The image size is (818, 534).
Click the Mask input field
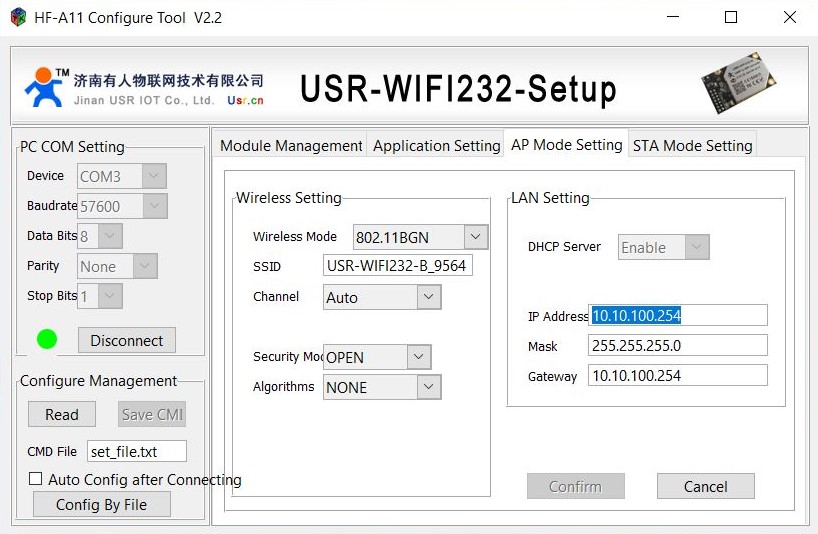point(678,346)
